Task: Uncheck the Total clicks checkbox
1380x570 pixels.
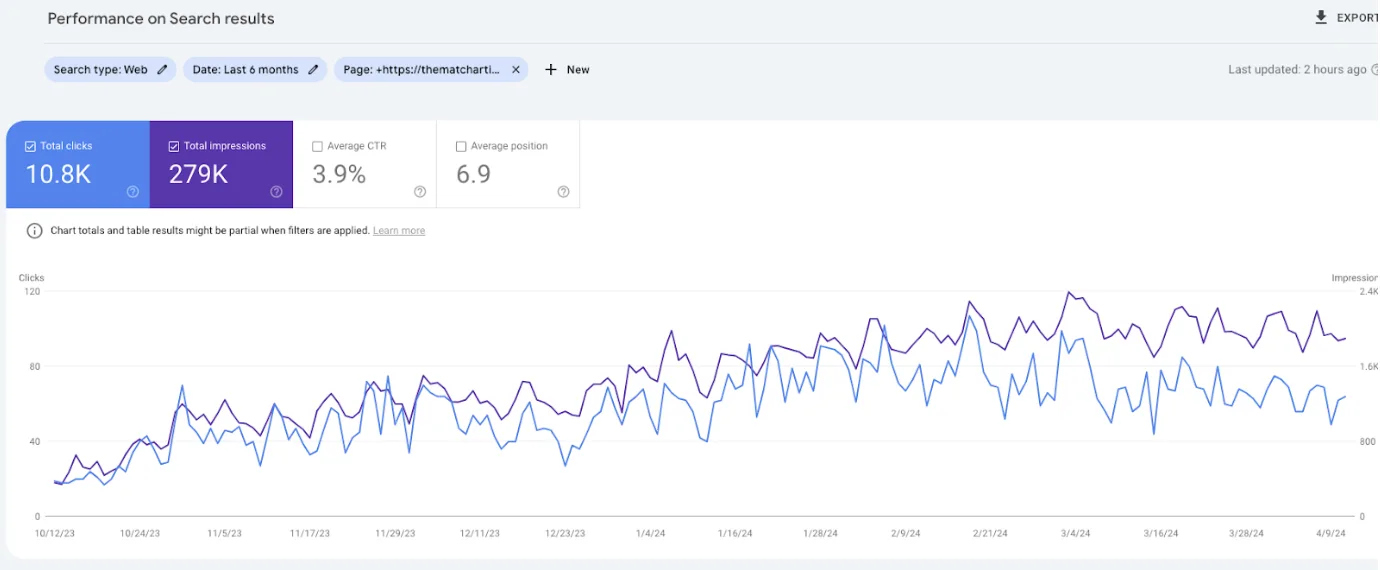Action: [x=30, y=147]
